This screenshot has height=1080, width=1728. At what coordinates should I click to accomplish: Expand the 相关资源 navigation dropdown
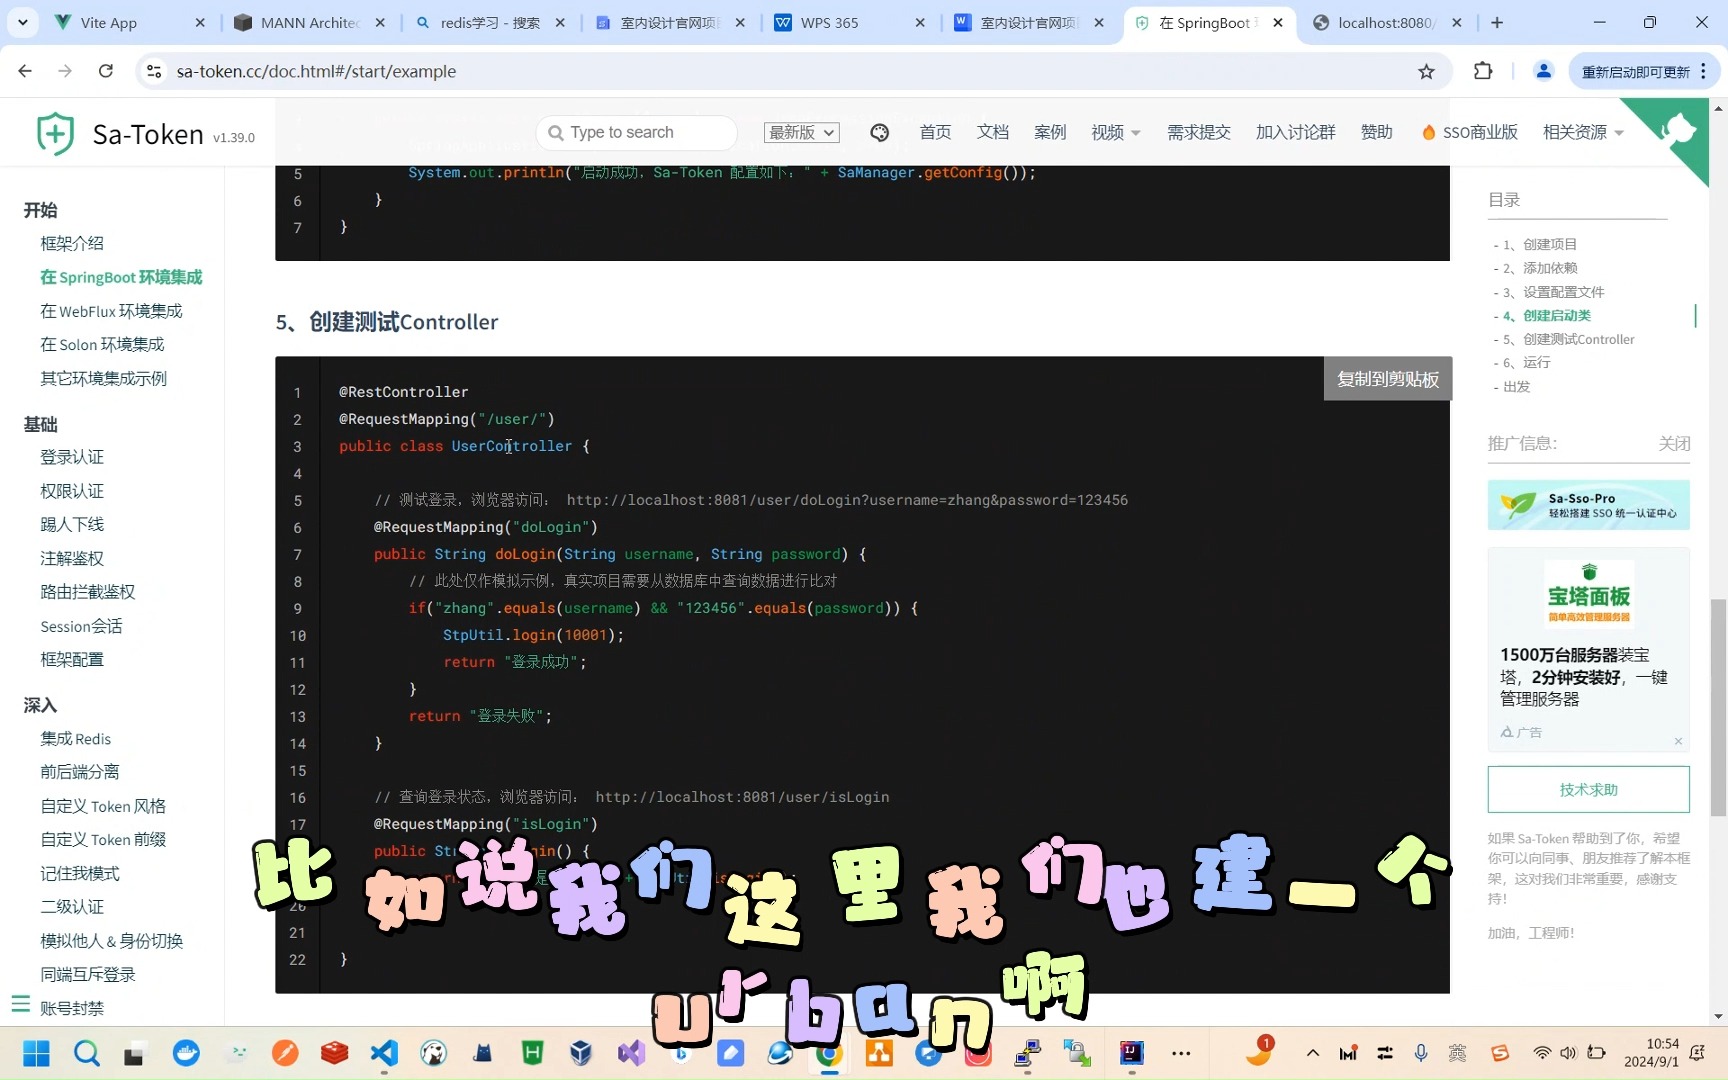pos(1583,132)
